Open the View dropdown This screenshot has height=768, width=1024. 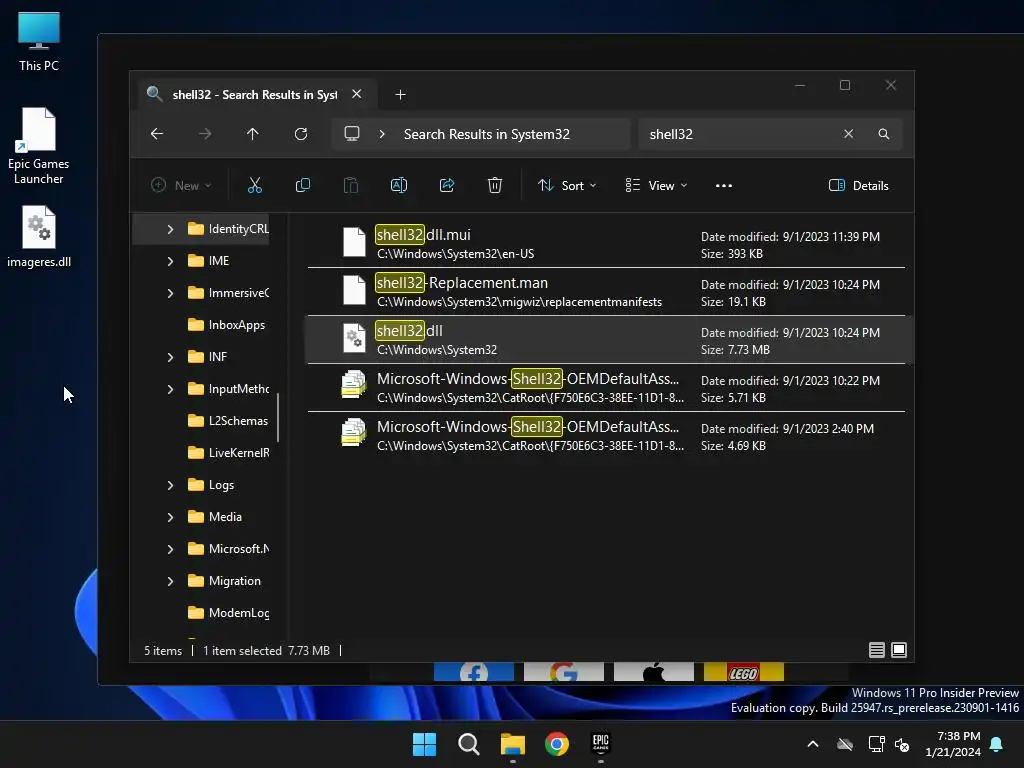(x=656, y=185)
